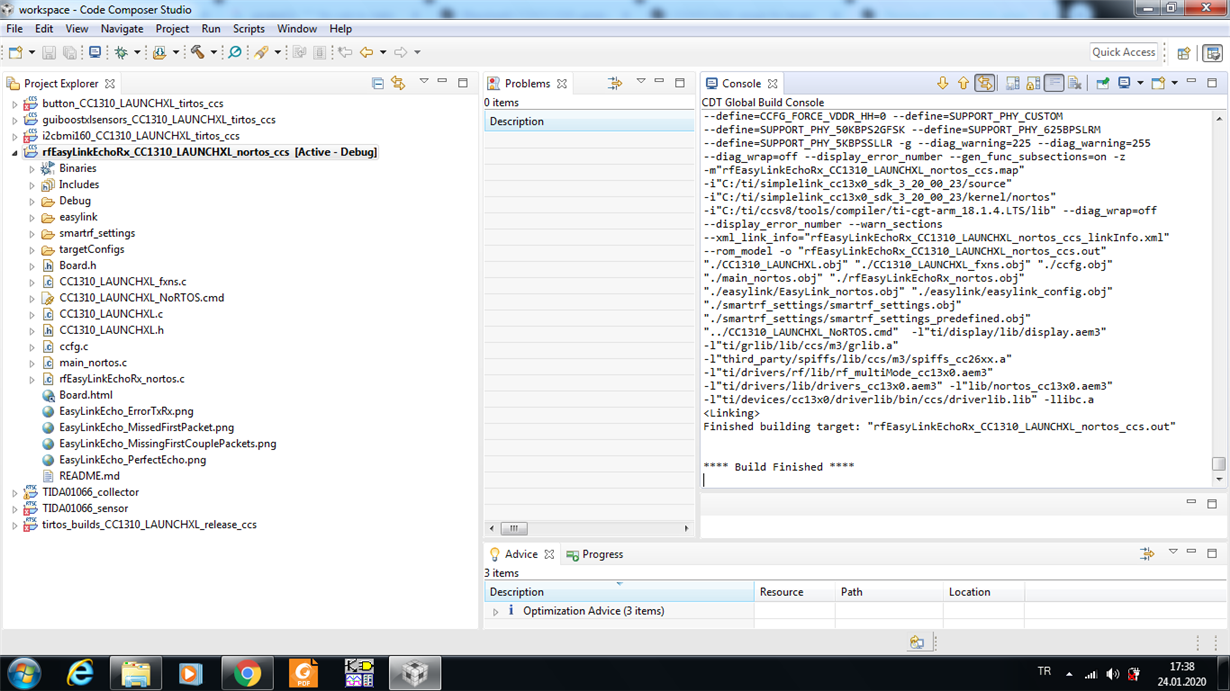Expand Optimization Advice (3 items)
1230x691 pixels.
click(x=495, y=611)
